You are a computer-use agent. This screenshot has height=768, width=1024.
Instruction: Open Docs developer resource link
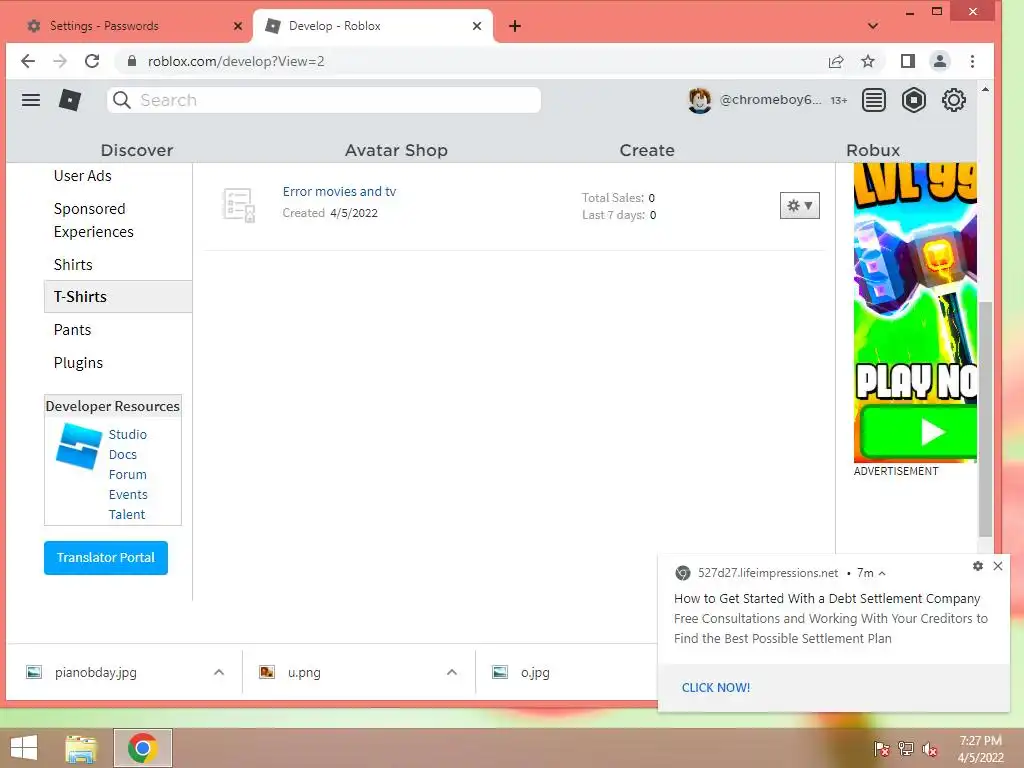point(123,455)
